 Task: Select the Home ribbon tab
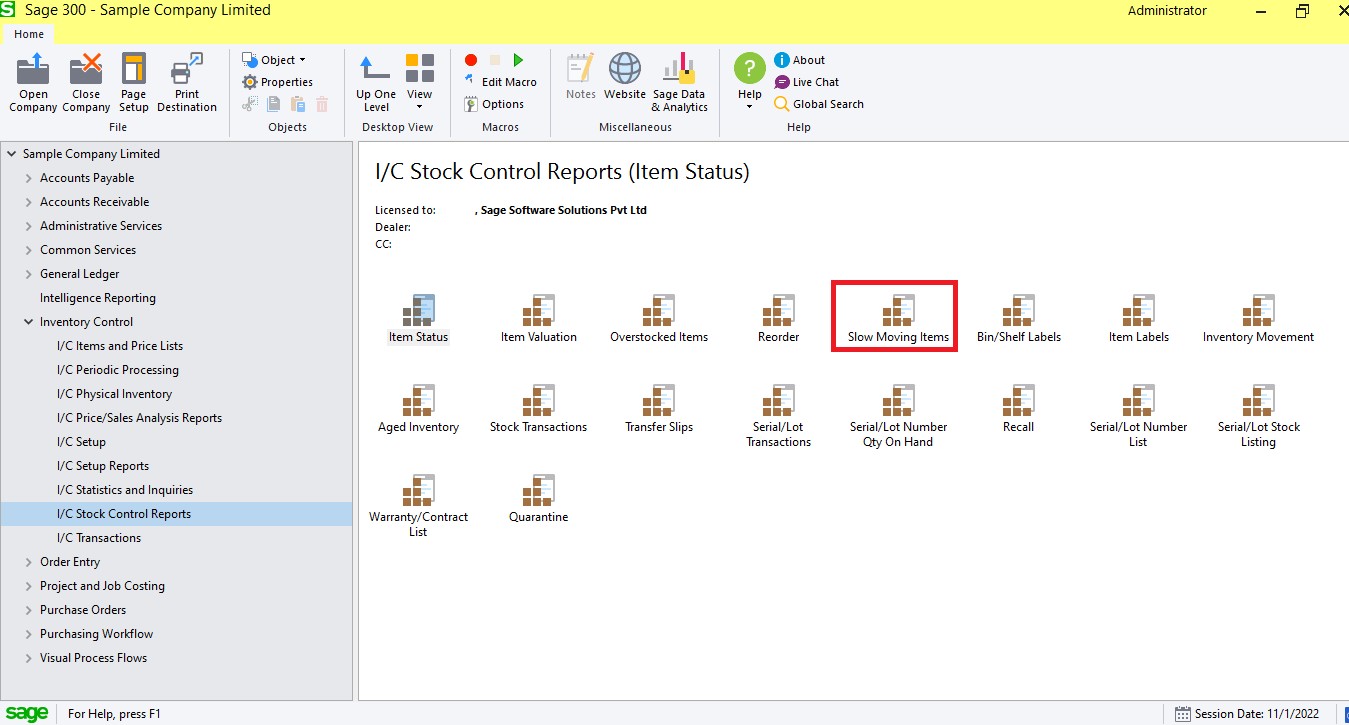coord(29,34)
